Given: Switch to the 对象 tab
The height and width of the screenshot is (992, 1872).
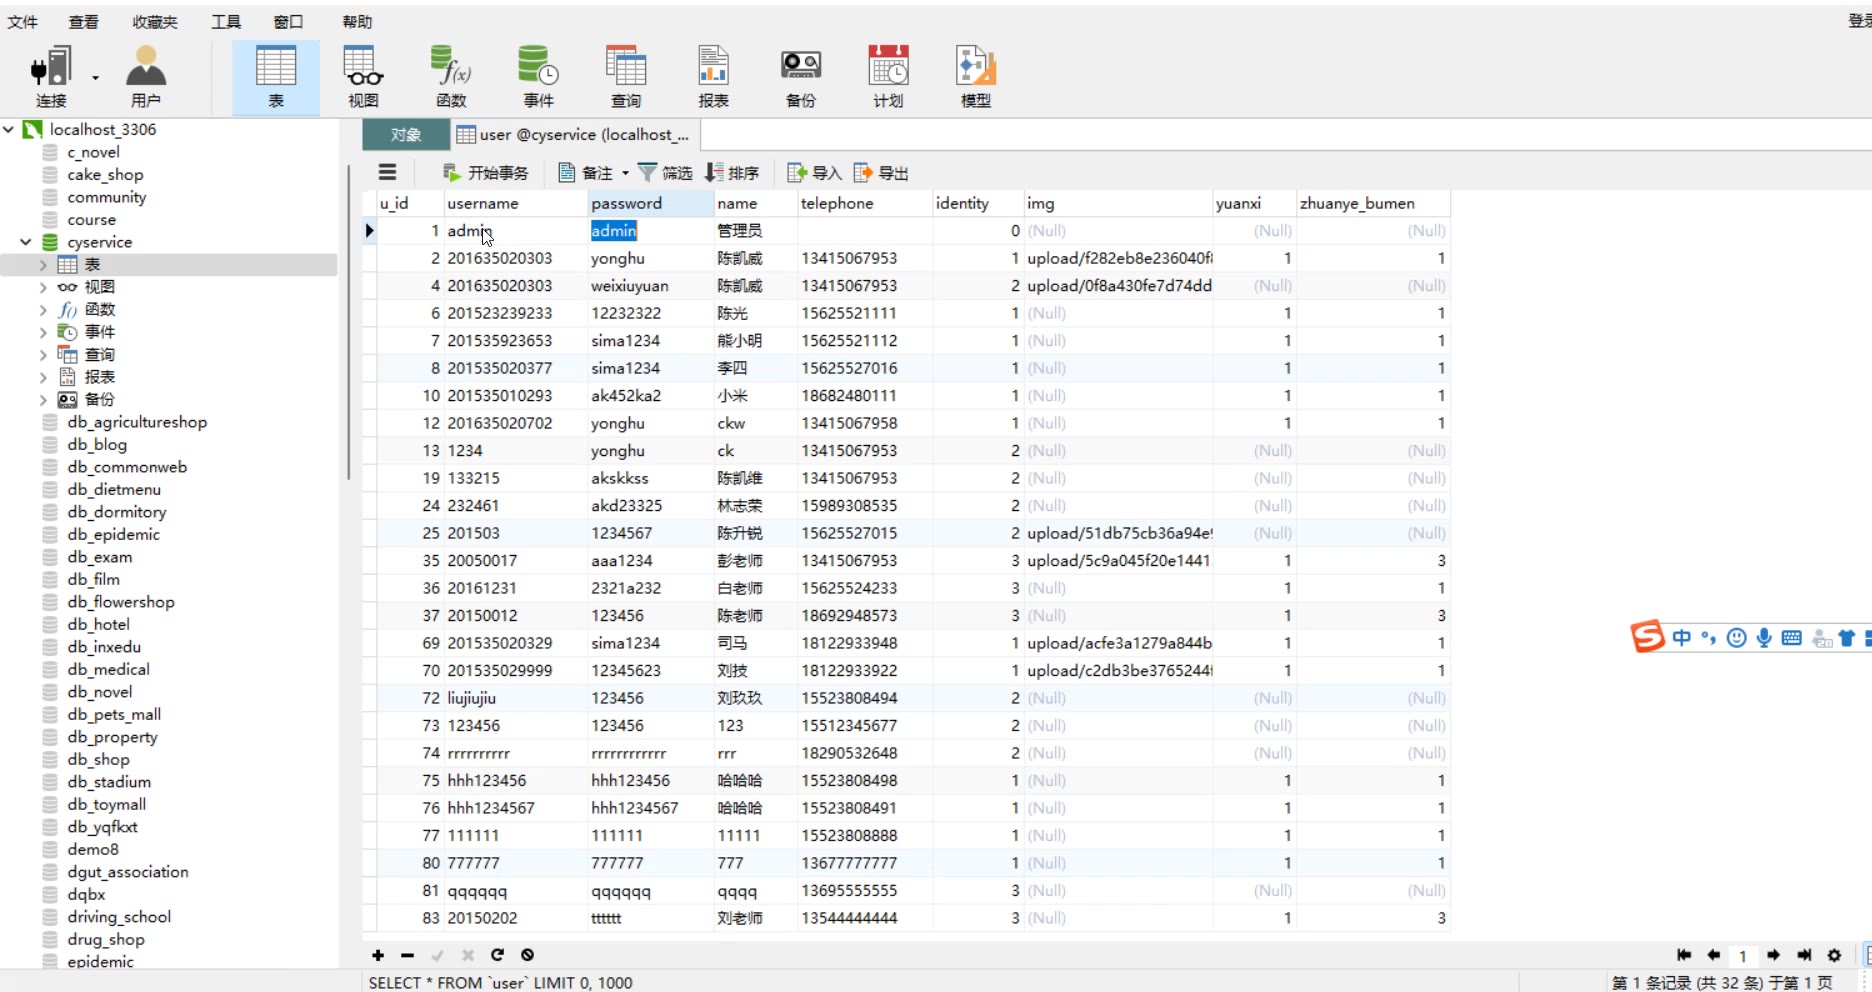Looking at the screenshot, I should (405, 135).
